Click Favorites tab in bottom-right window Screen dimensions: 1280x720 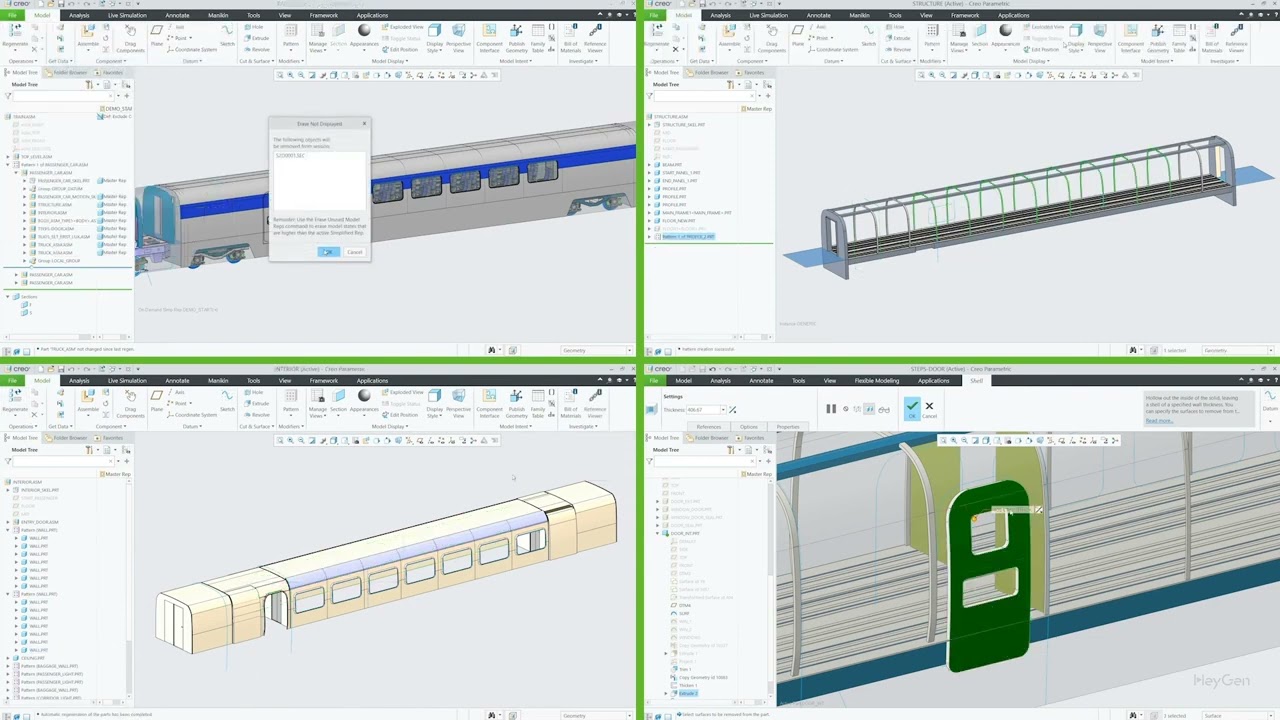(x=750, y=438)
